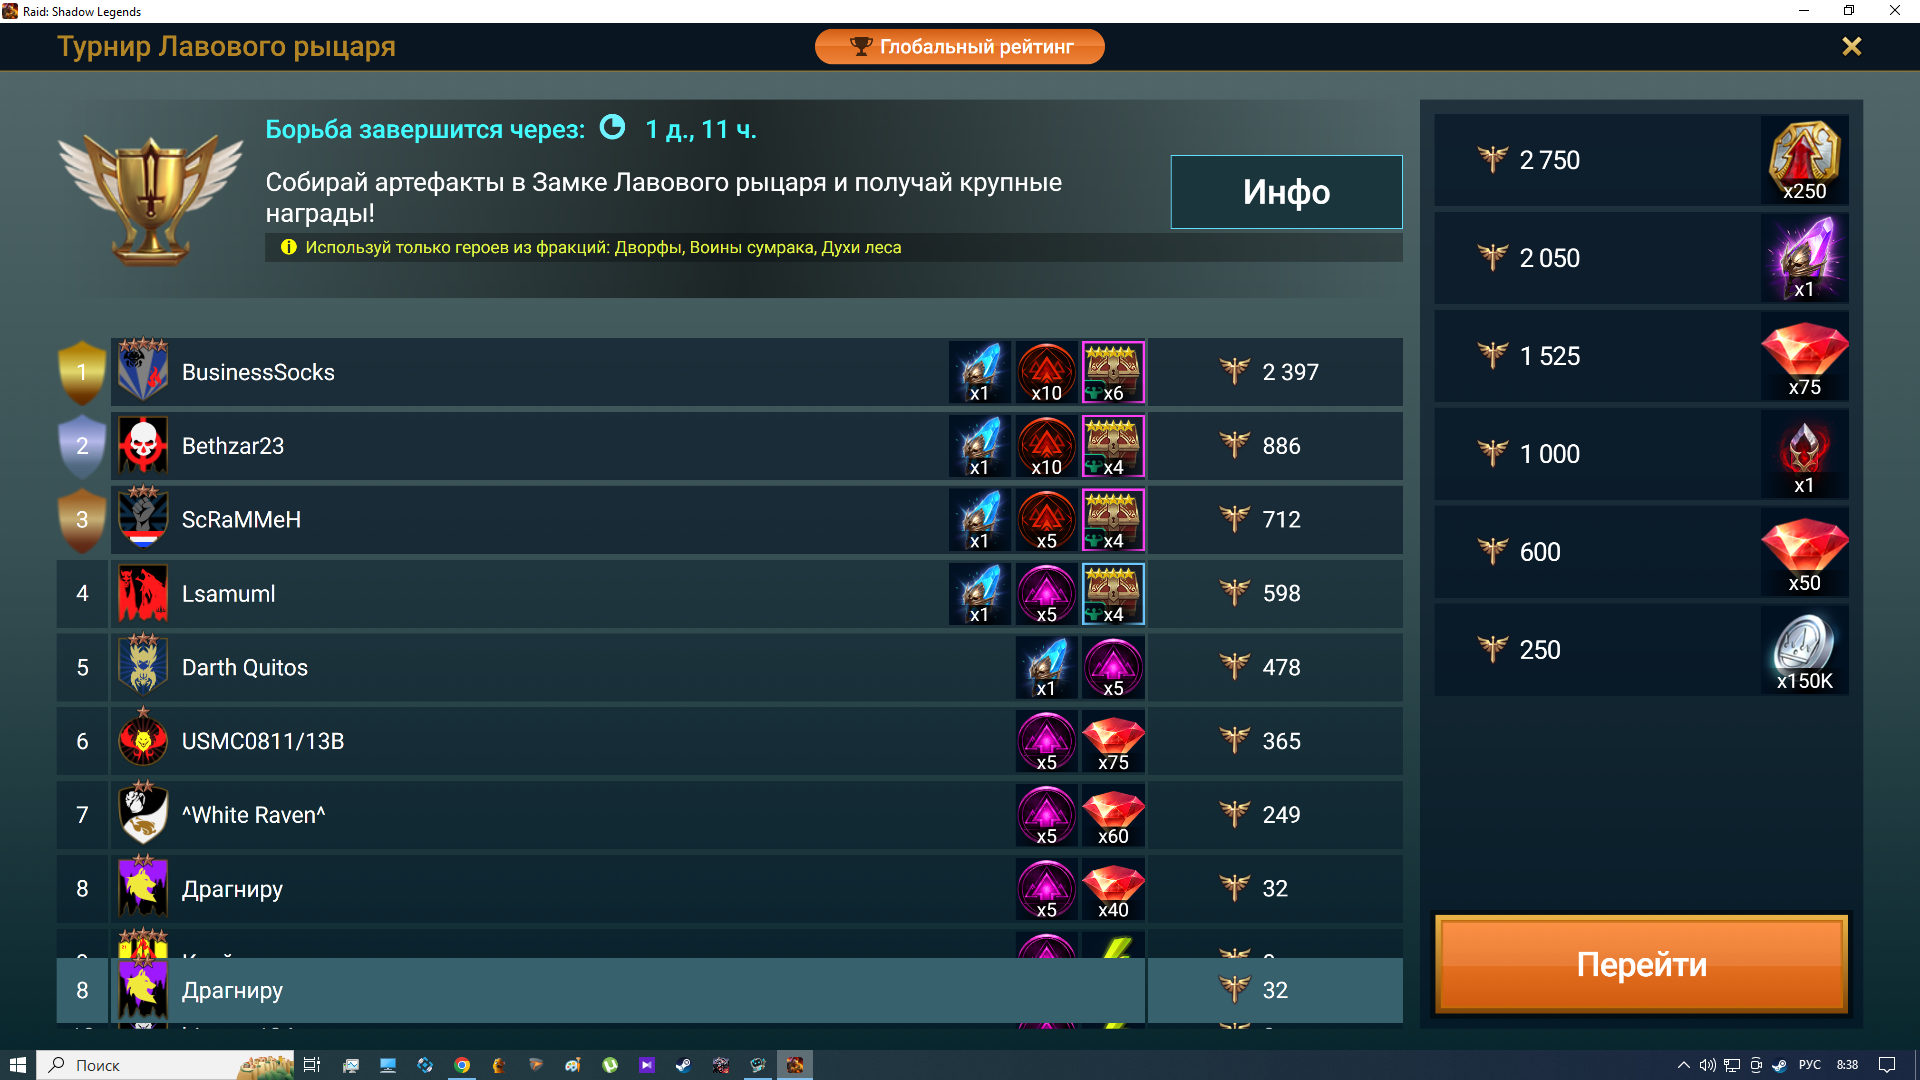Open the Глобальный рейтинг global ranking
The width and height of the screenshot is (1920, 1080).
coord(960,46)
